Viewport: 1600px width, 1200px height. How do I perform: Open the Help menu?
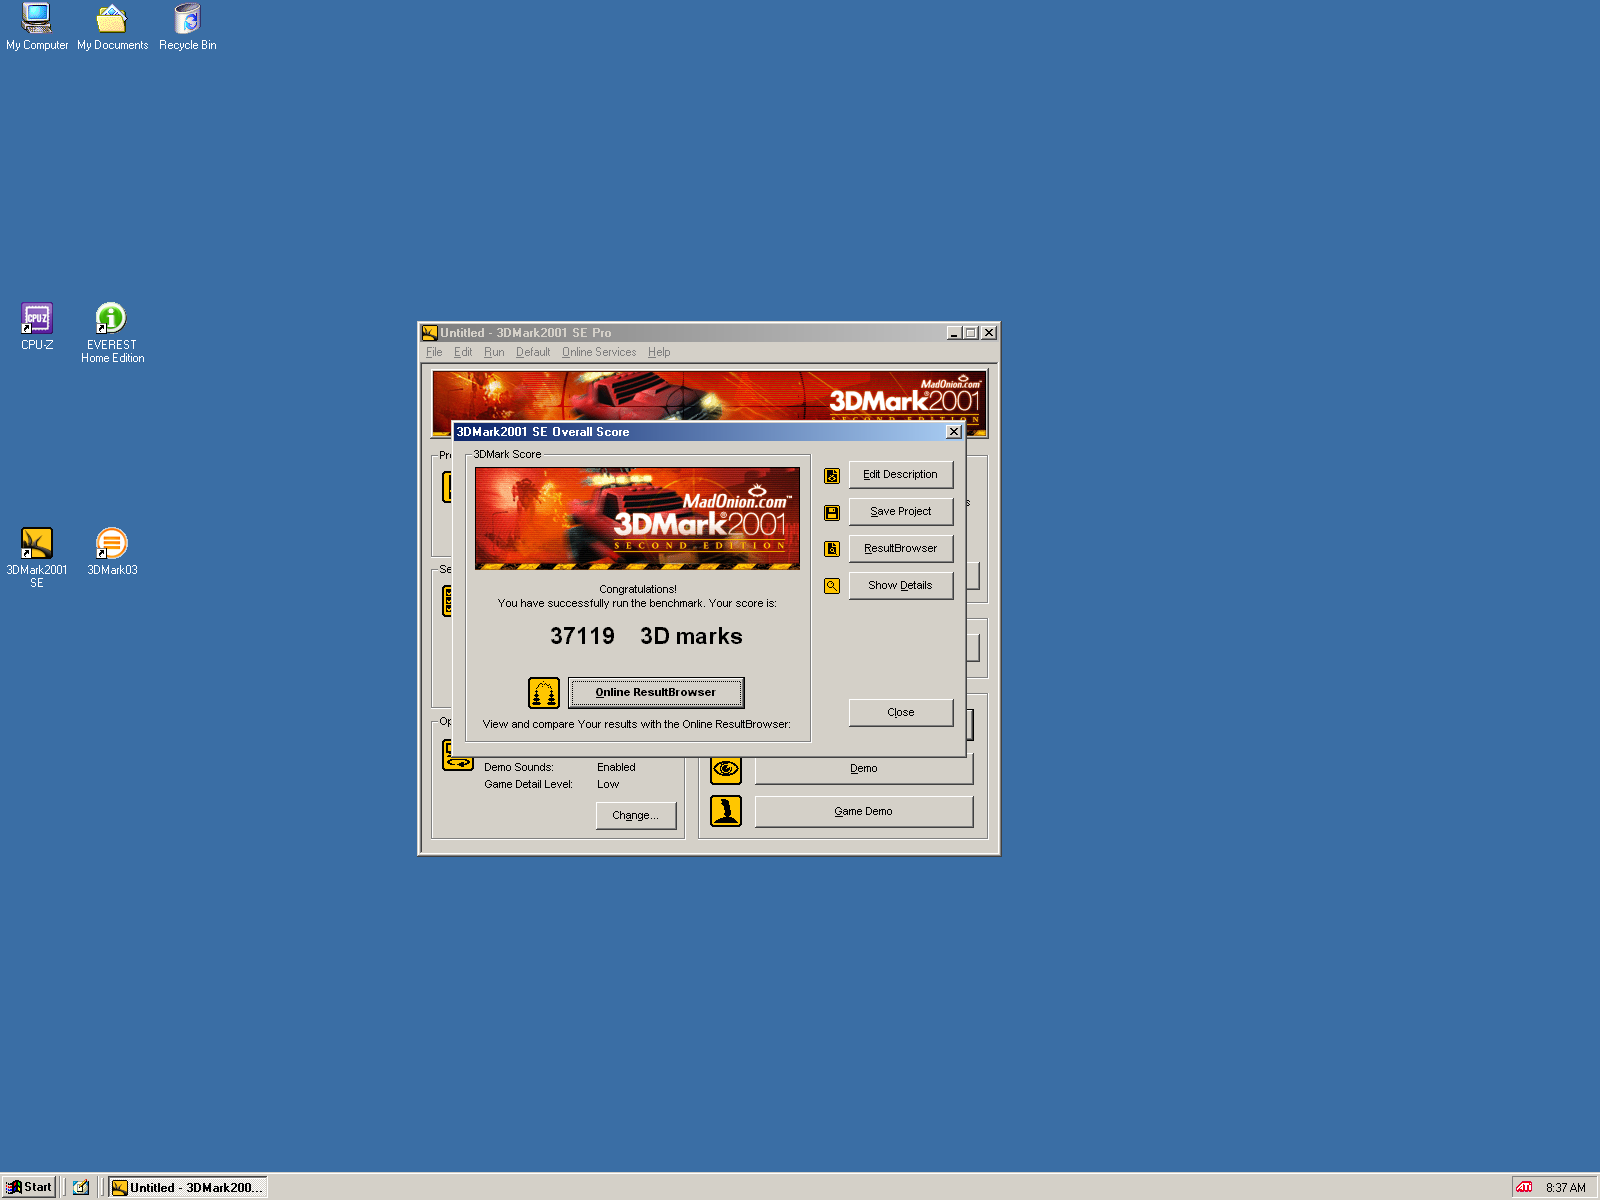click(659, 352)
